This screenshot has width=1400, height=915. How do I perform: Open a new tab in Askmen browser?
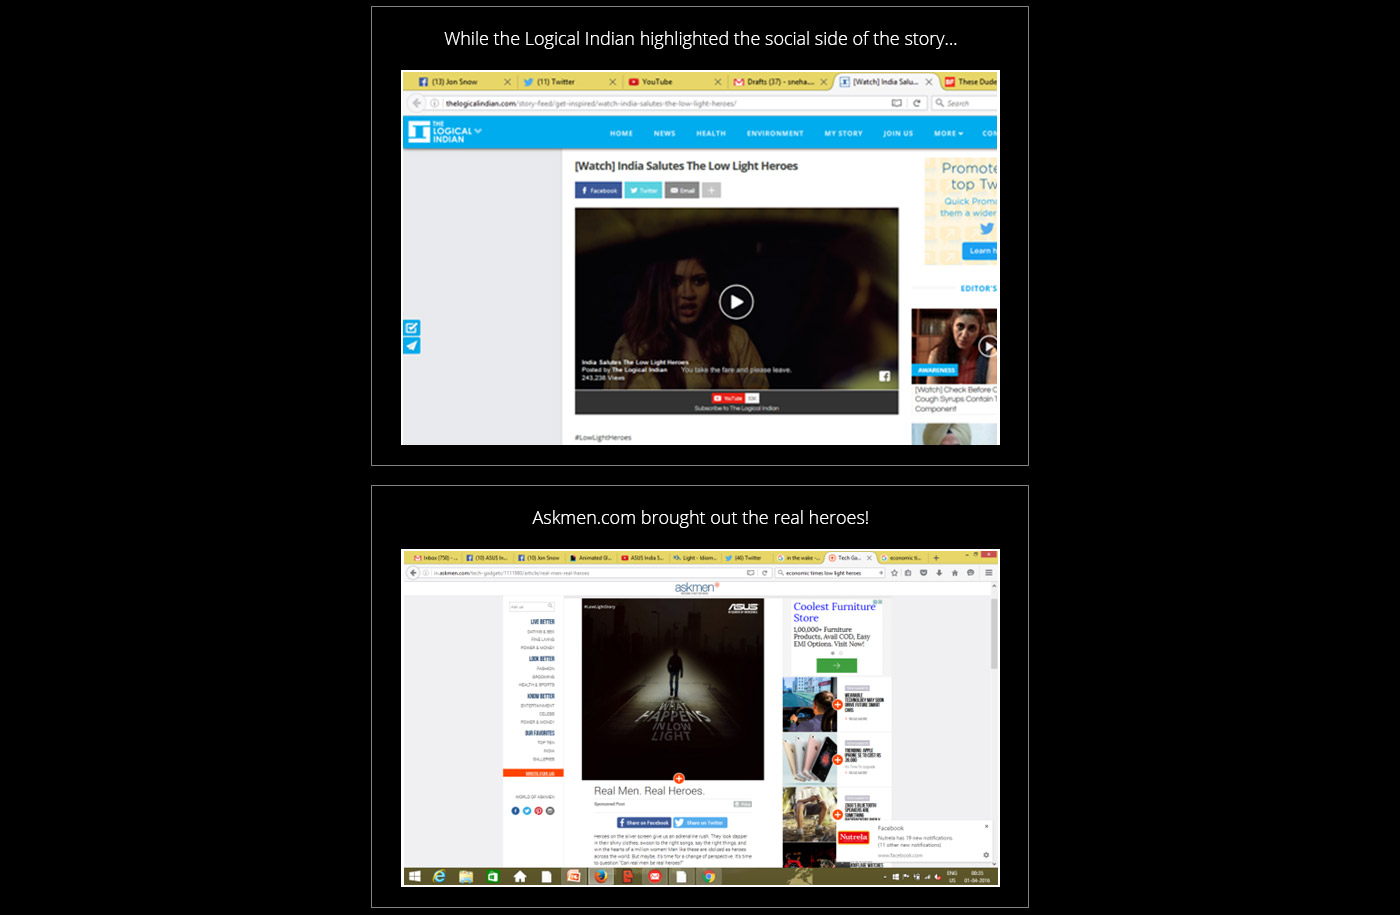(x=936, y=558)
